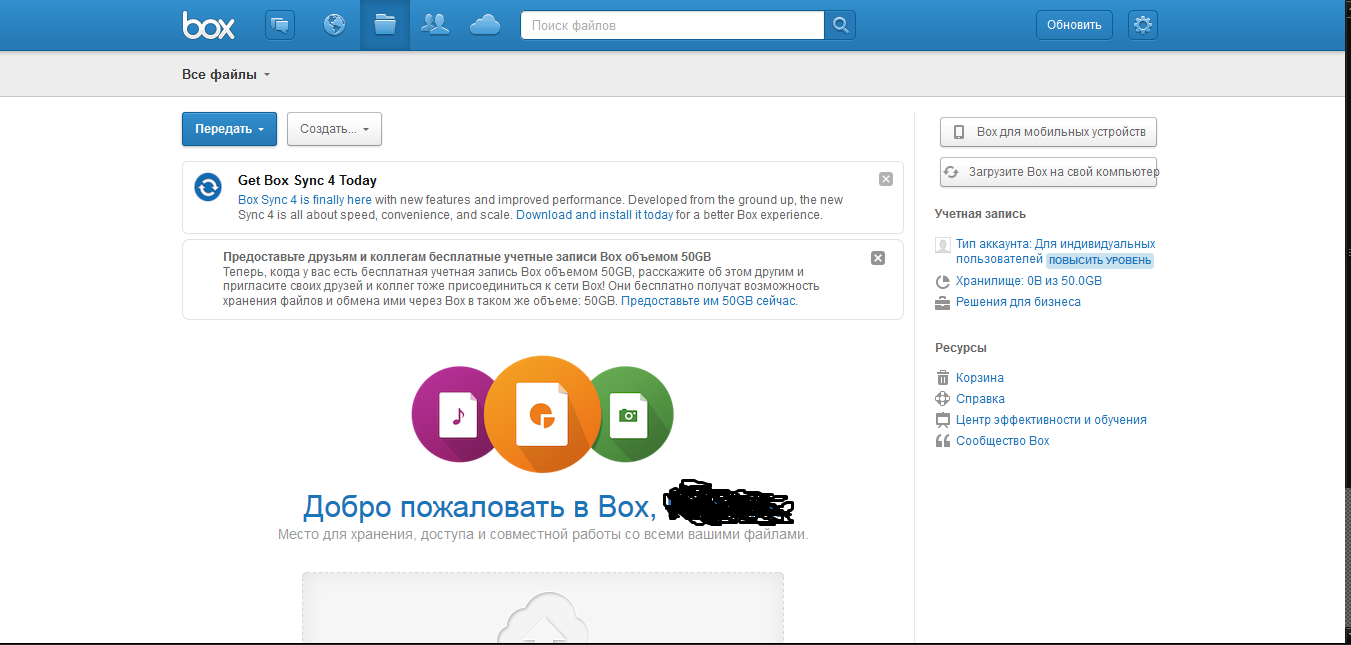Open the globe updates icon
Viewport: 1351px width, 645px height.
coord(334,25)
